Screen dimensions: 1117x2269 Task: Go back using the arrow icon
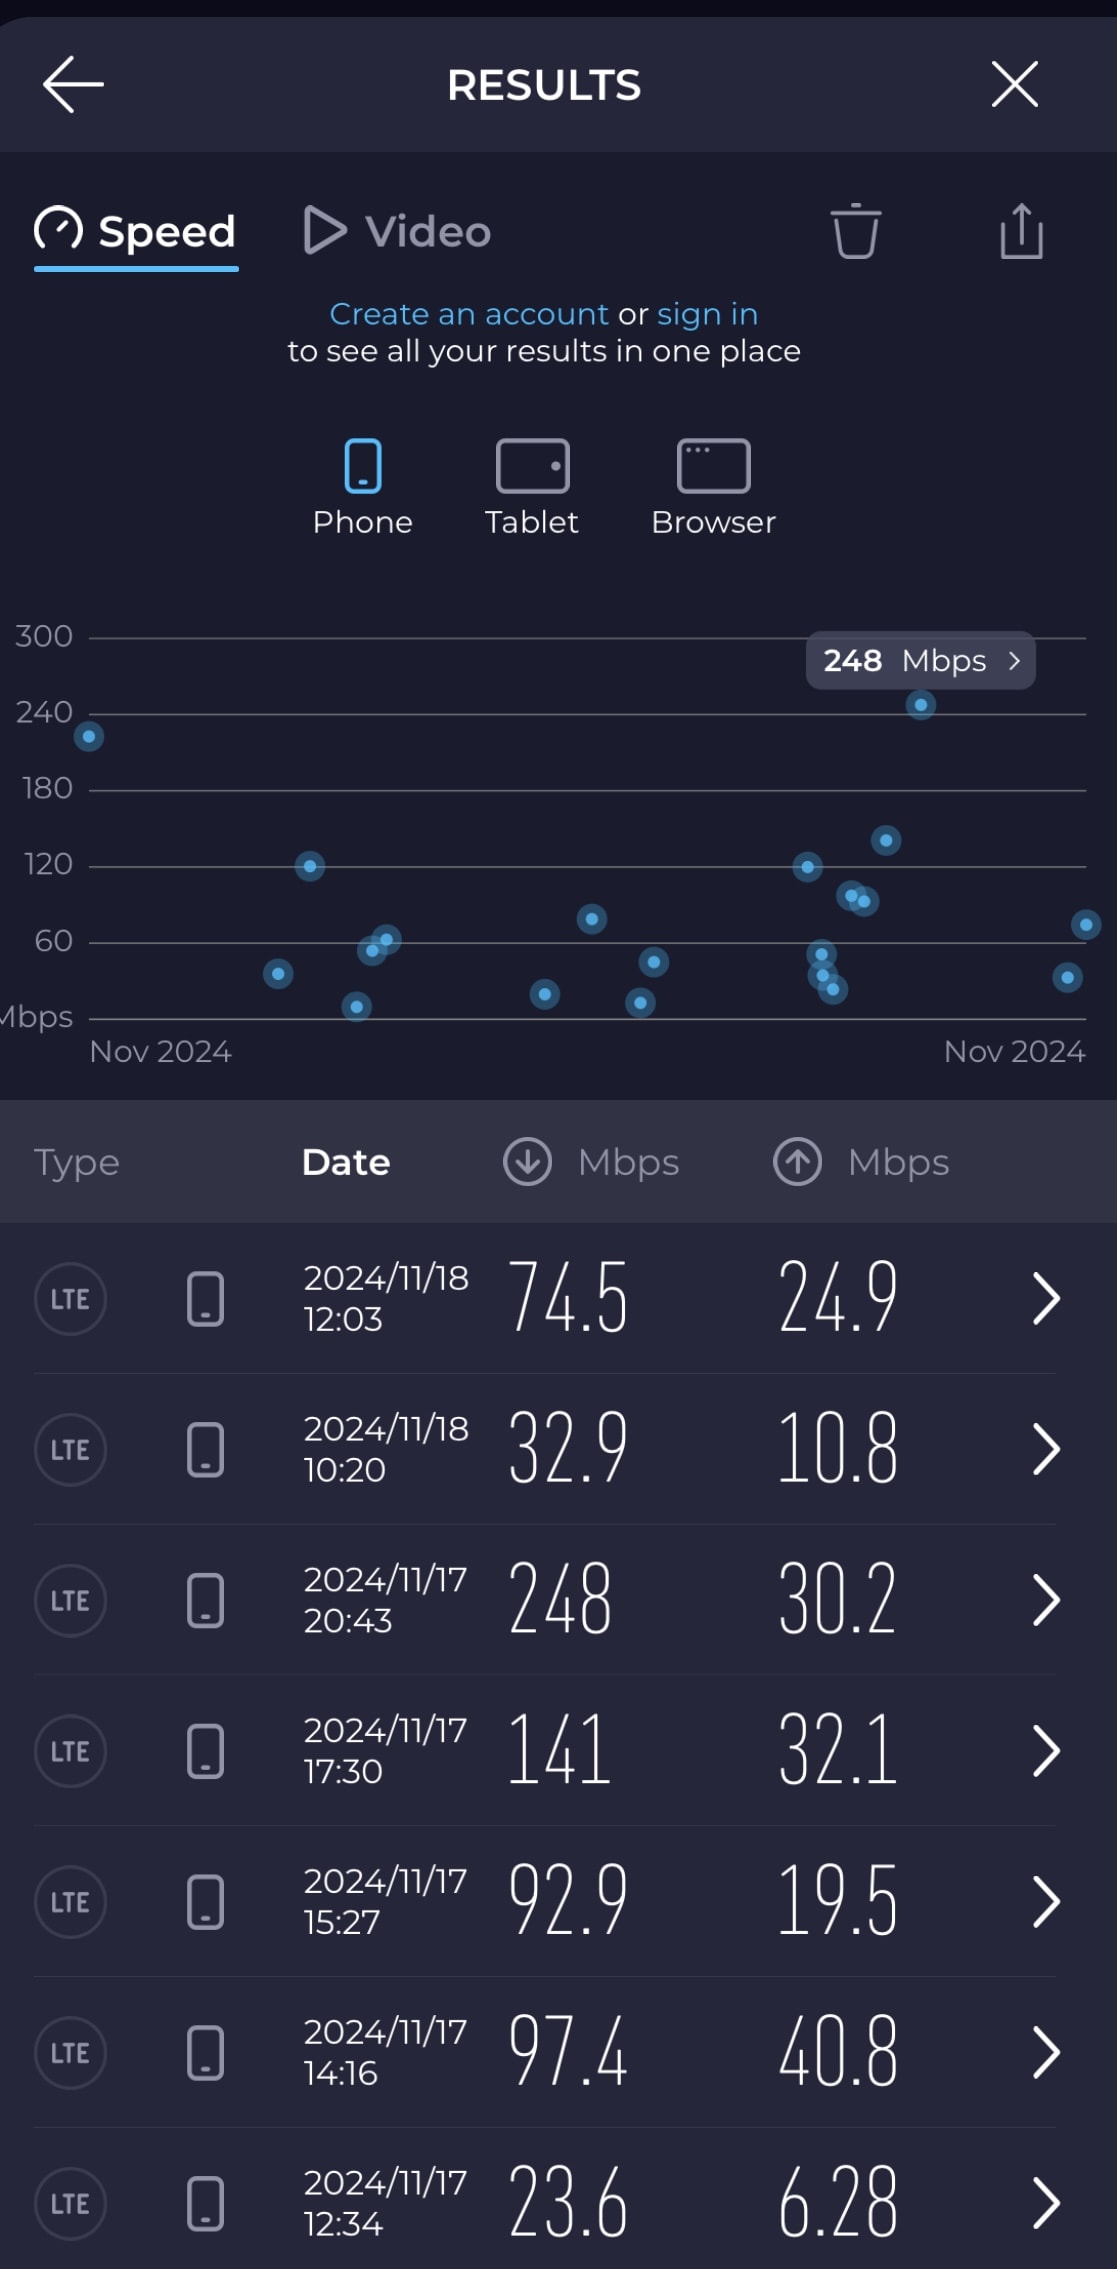(73, 84)
